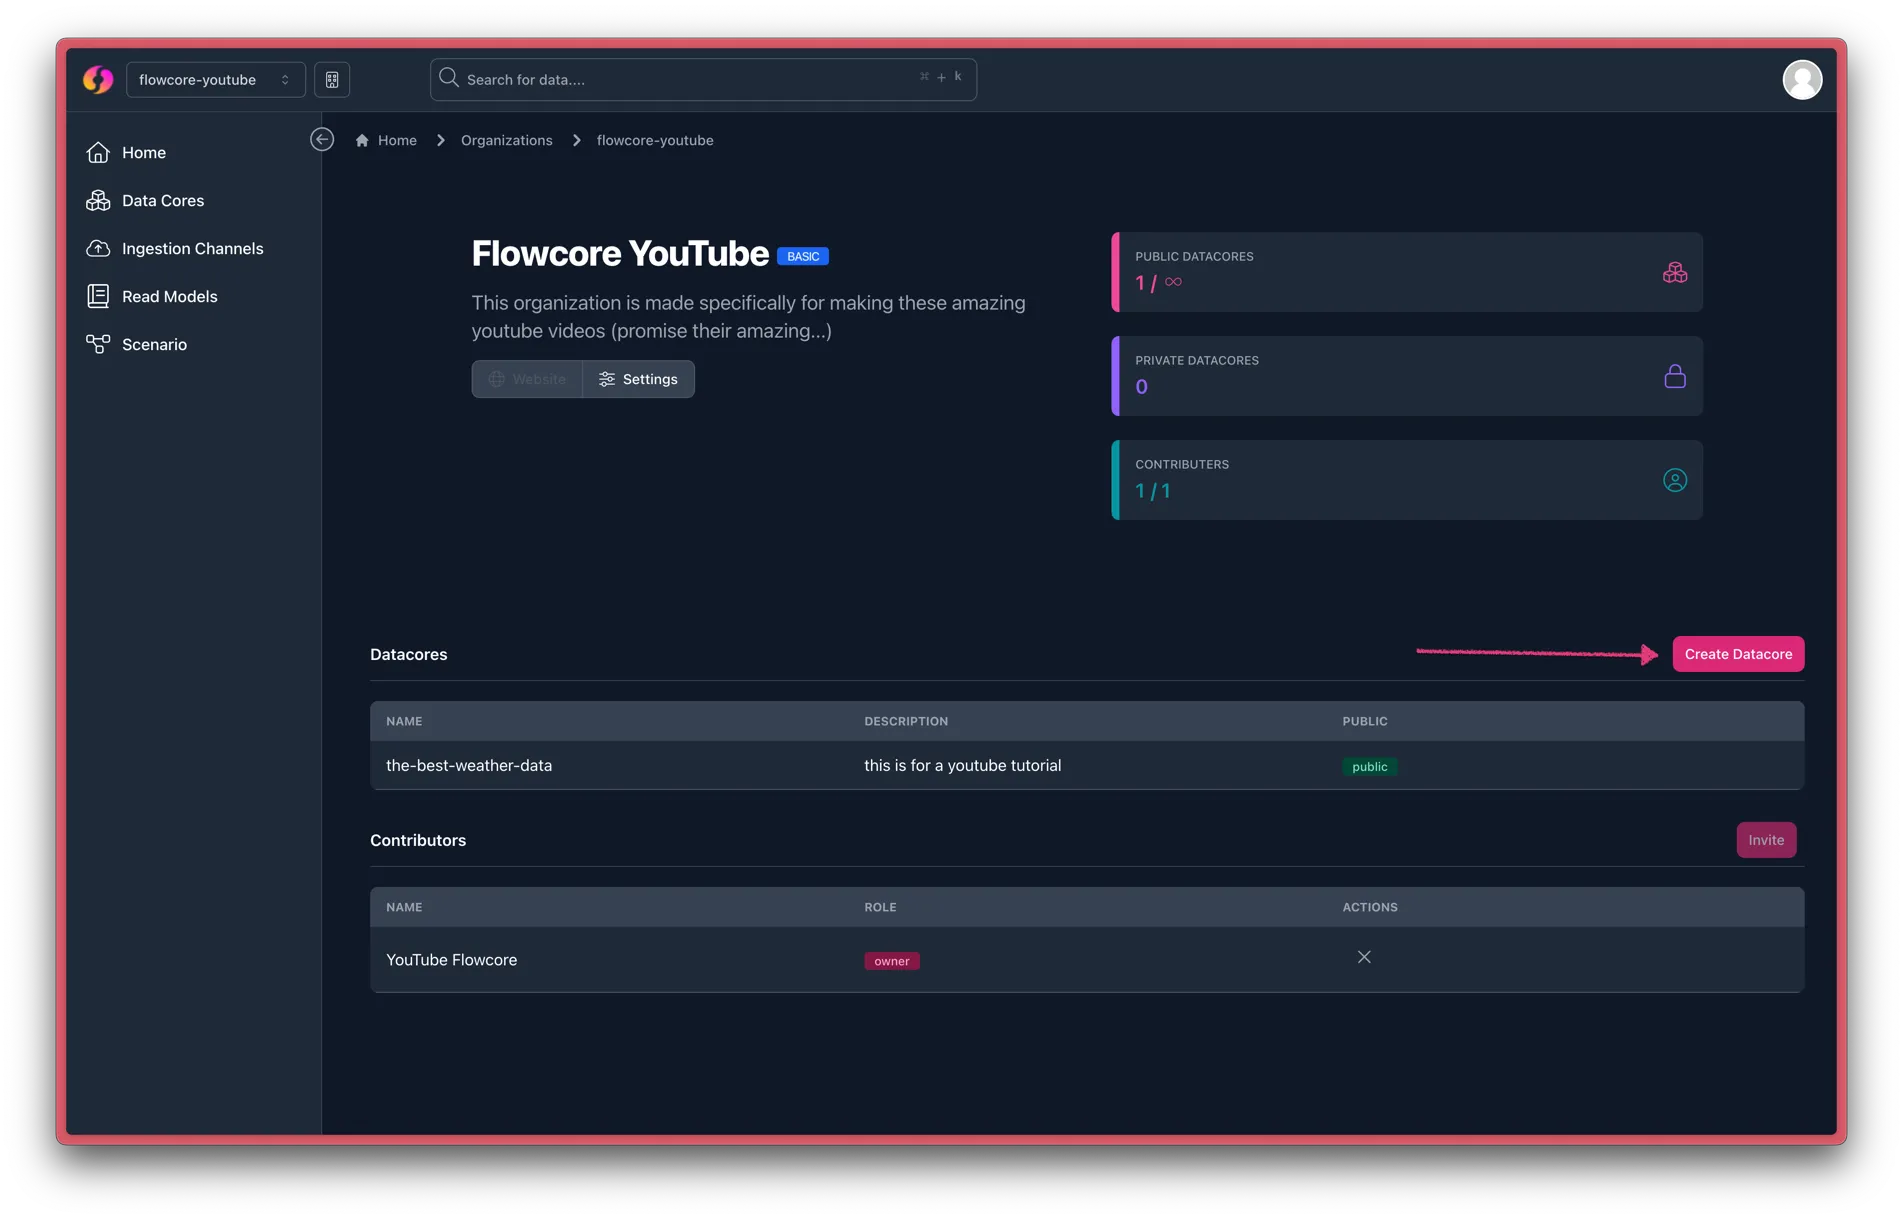Click the PUBLIC column header
This screenshot has height=1219, width=1903.
pyautogui.click(x=1365, y=721)
